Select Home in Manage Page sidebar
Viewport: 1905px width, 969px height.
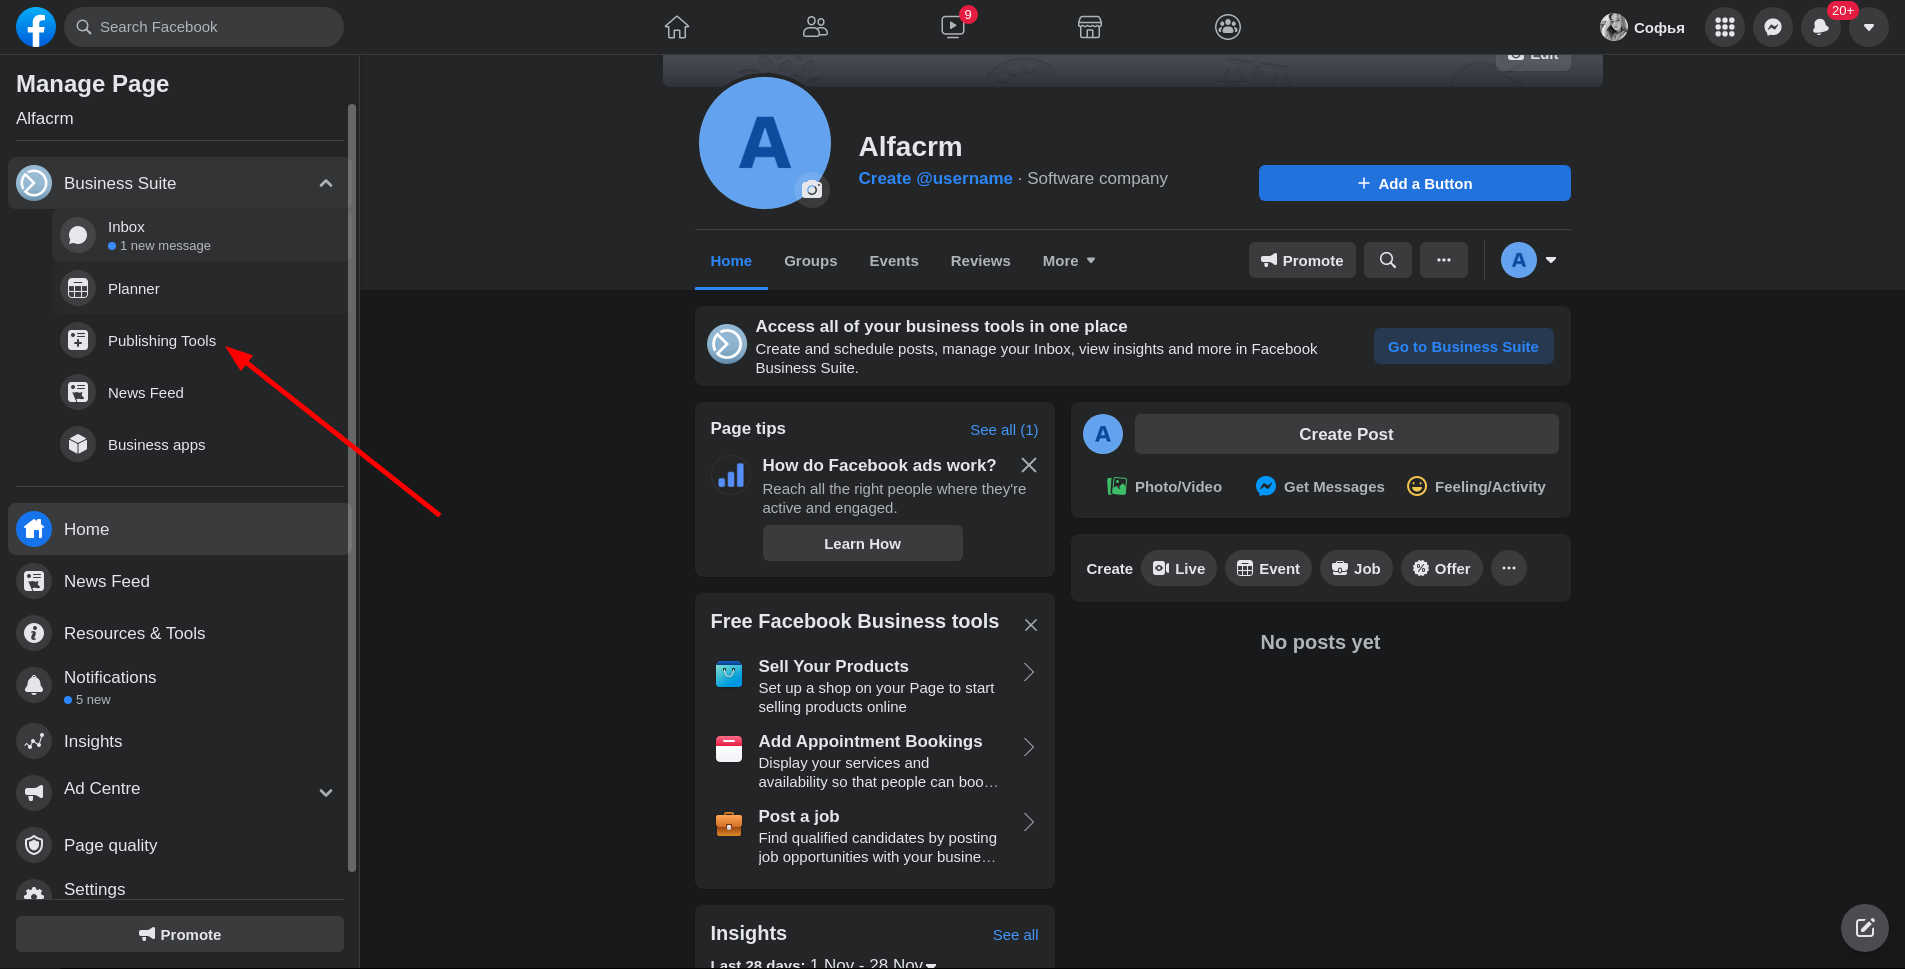pos(178,529)
